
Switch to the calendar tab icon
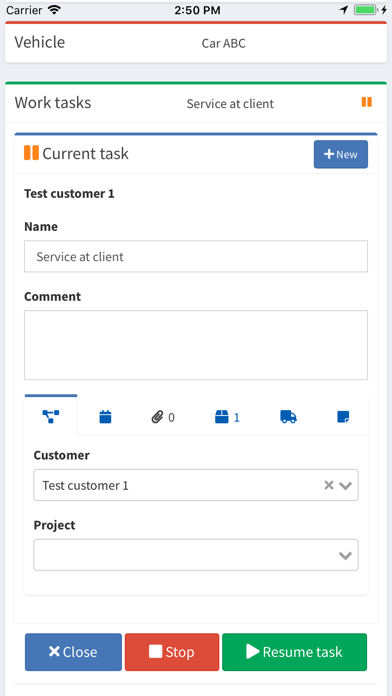105,417
